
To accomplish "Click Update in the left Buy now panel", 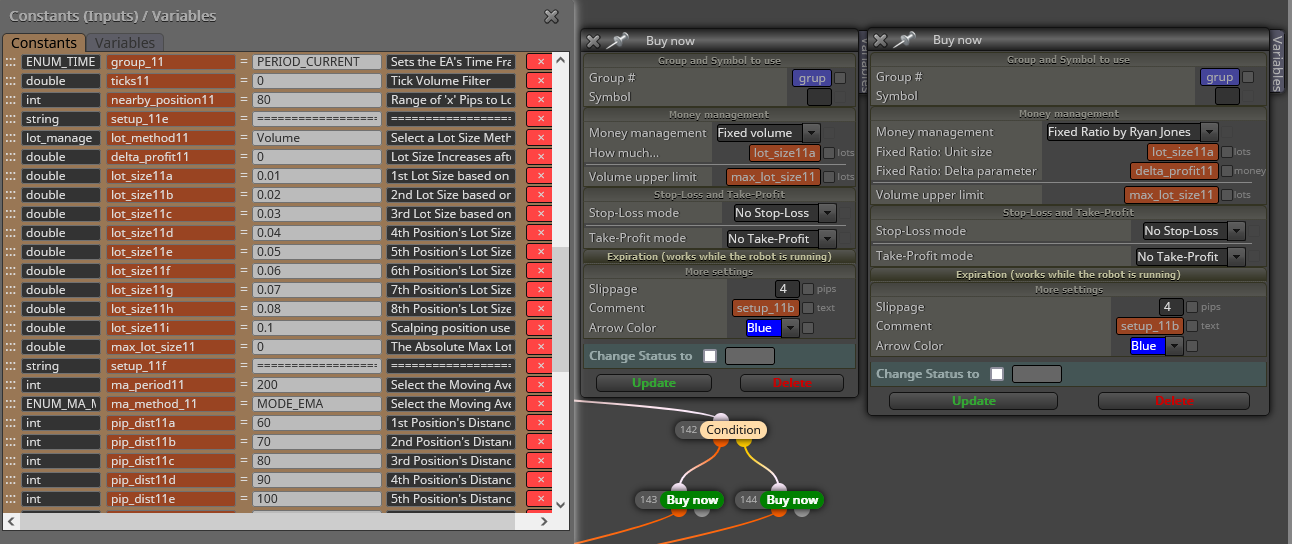I will [654, 383].
